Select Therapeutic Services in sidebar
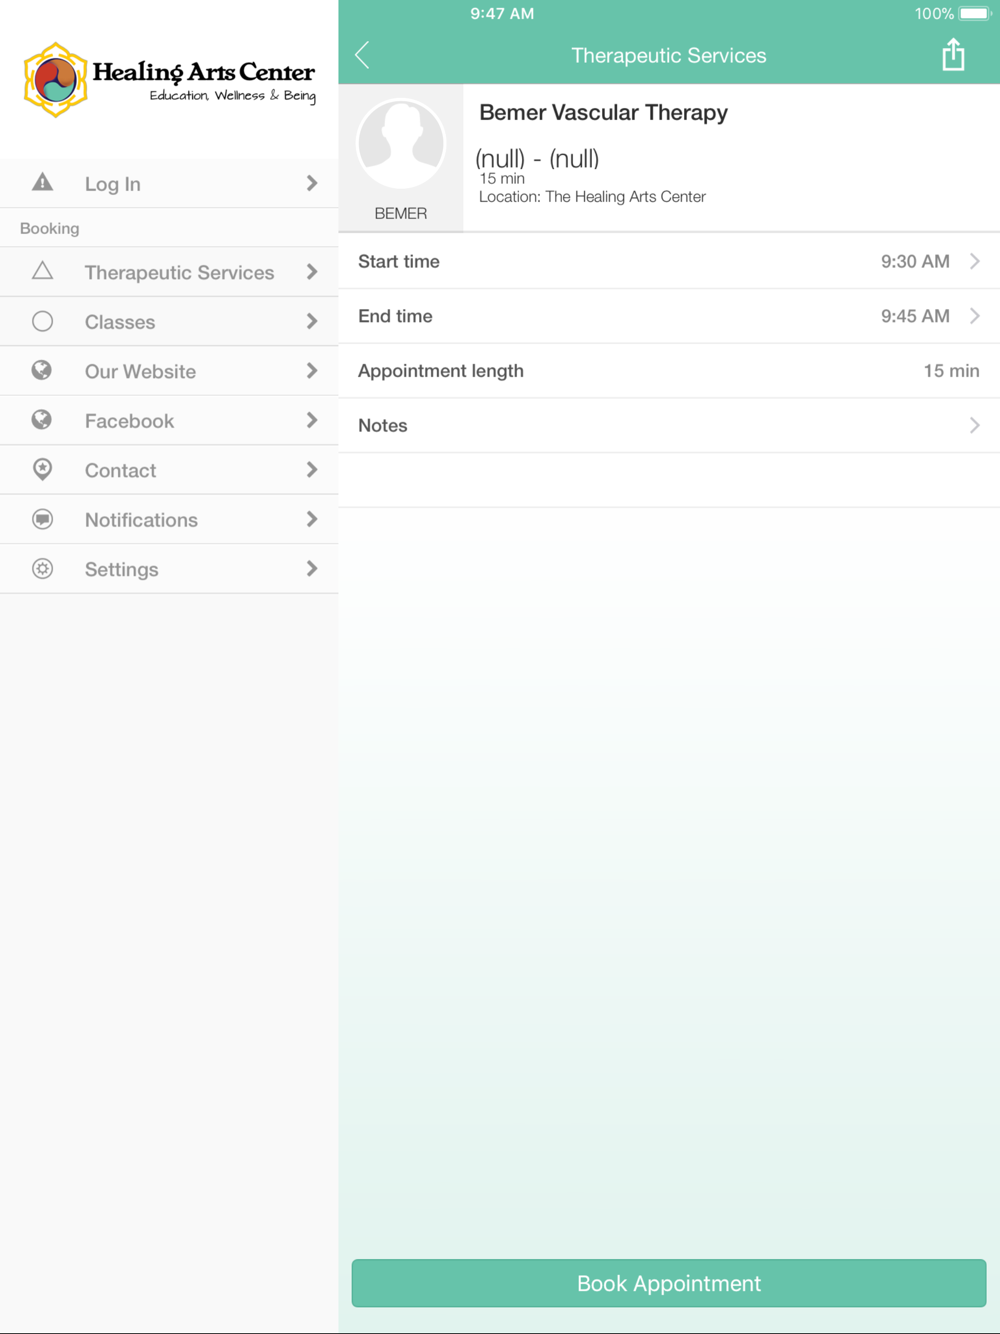Screen dimensions: 1000x1334 pyautogui.click(x=169, y=272)
